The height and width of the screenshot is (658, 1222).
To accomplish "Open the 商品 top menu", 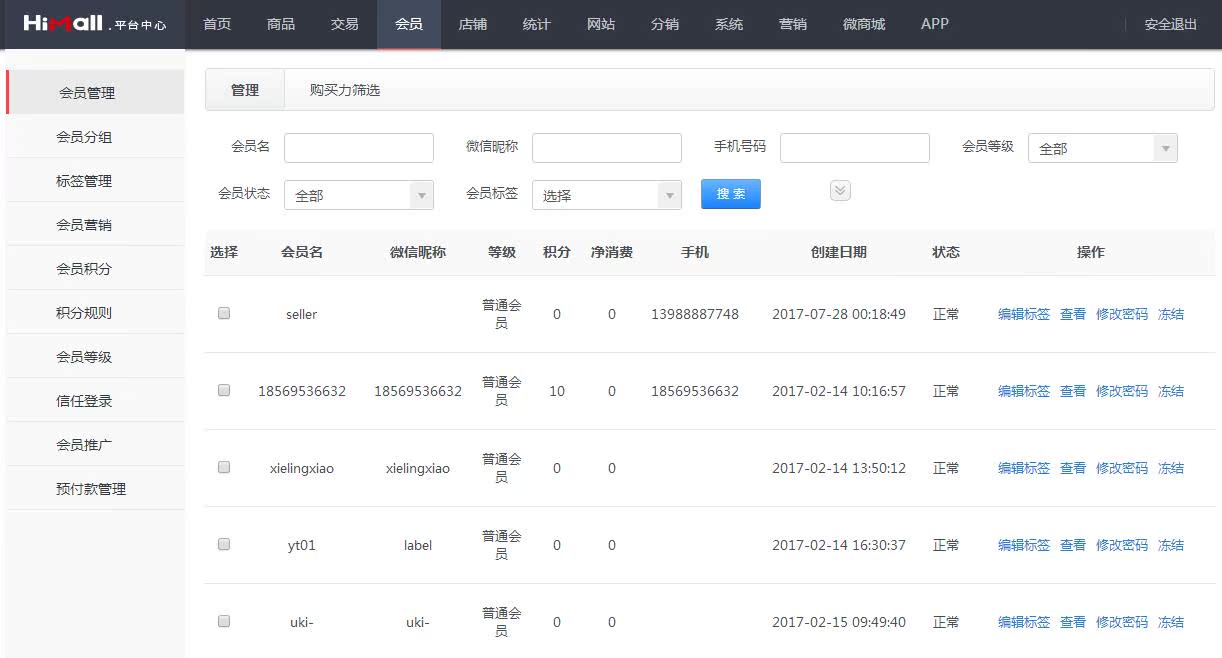I will (281, 24).
